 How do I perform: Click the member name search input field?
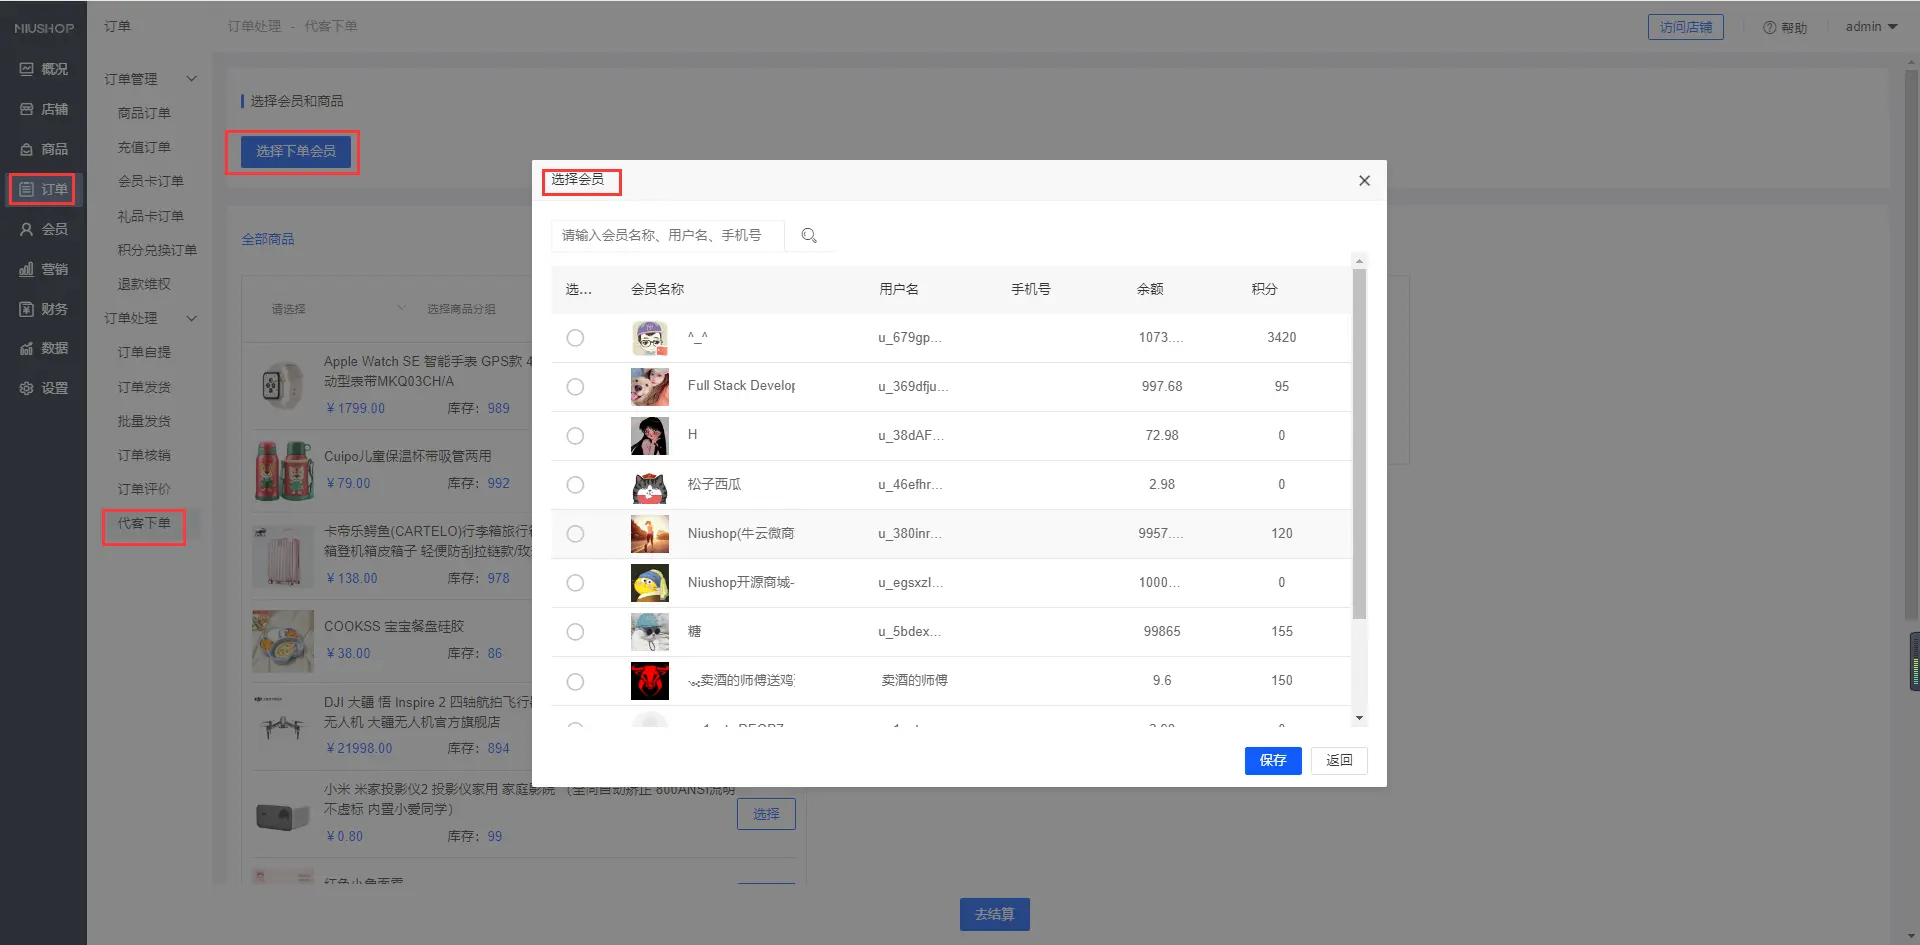point(667,236)
